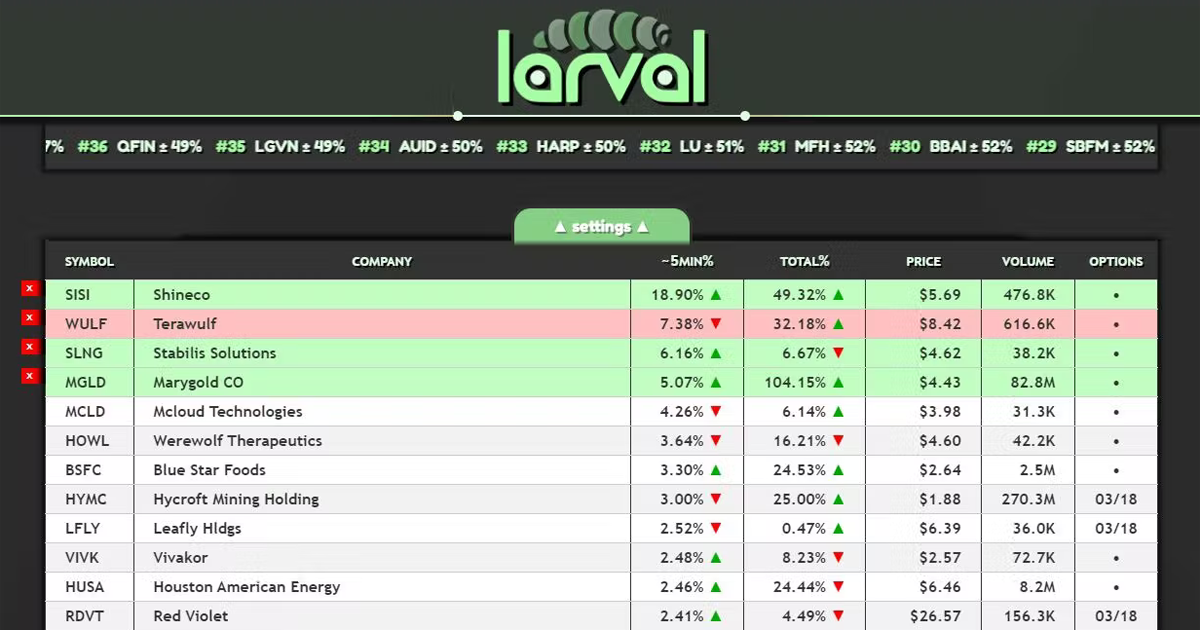
Task: Remove the MGLD Marygold row with red X
Action: coord(29,375)
